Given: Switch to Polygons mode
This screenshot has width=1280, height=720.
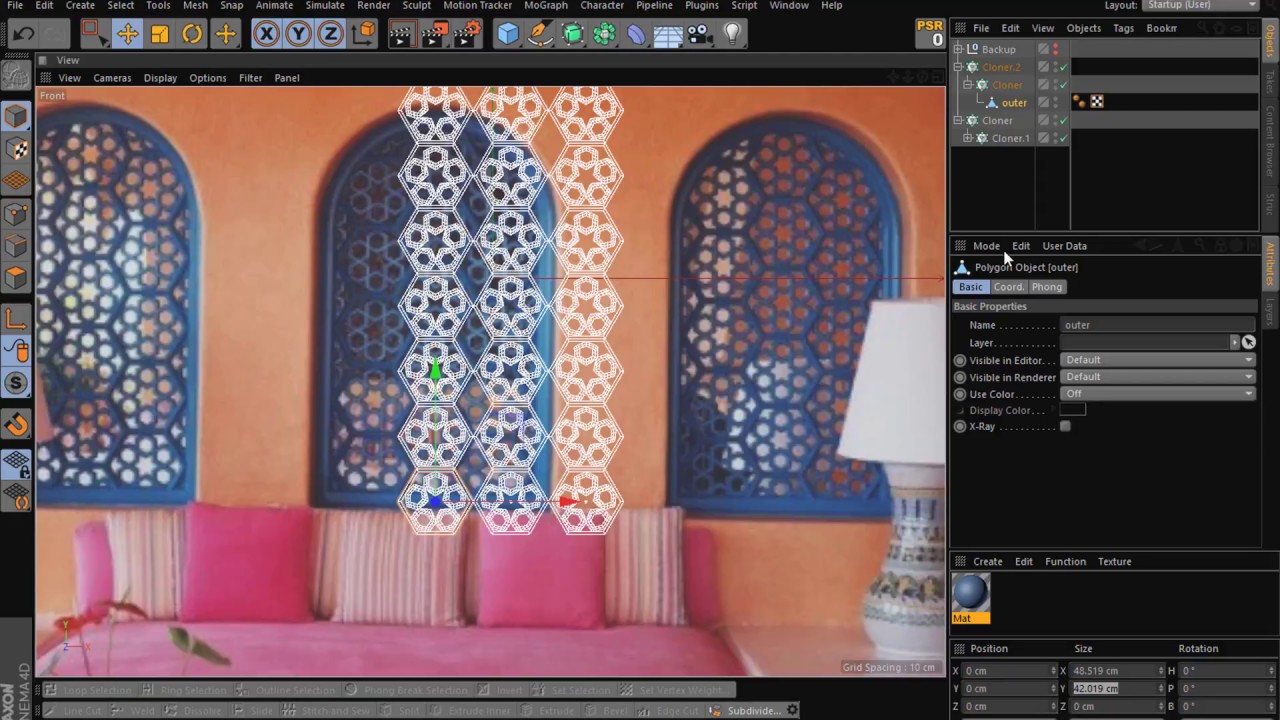Looking at the screenshot, I should (16, 277).
